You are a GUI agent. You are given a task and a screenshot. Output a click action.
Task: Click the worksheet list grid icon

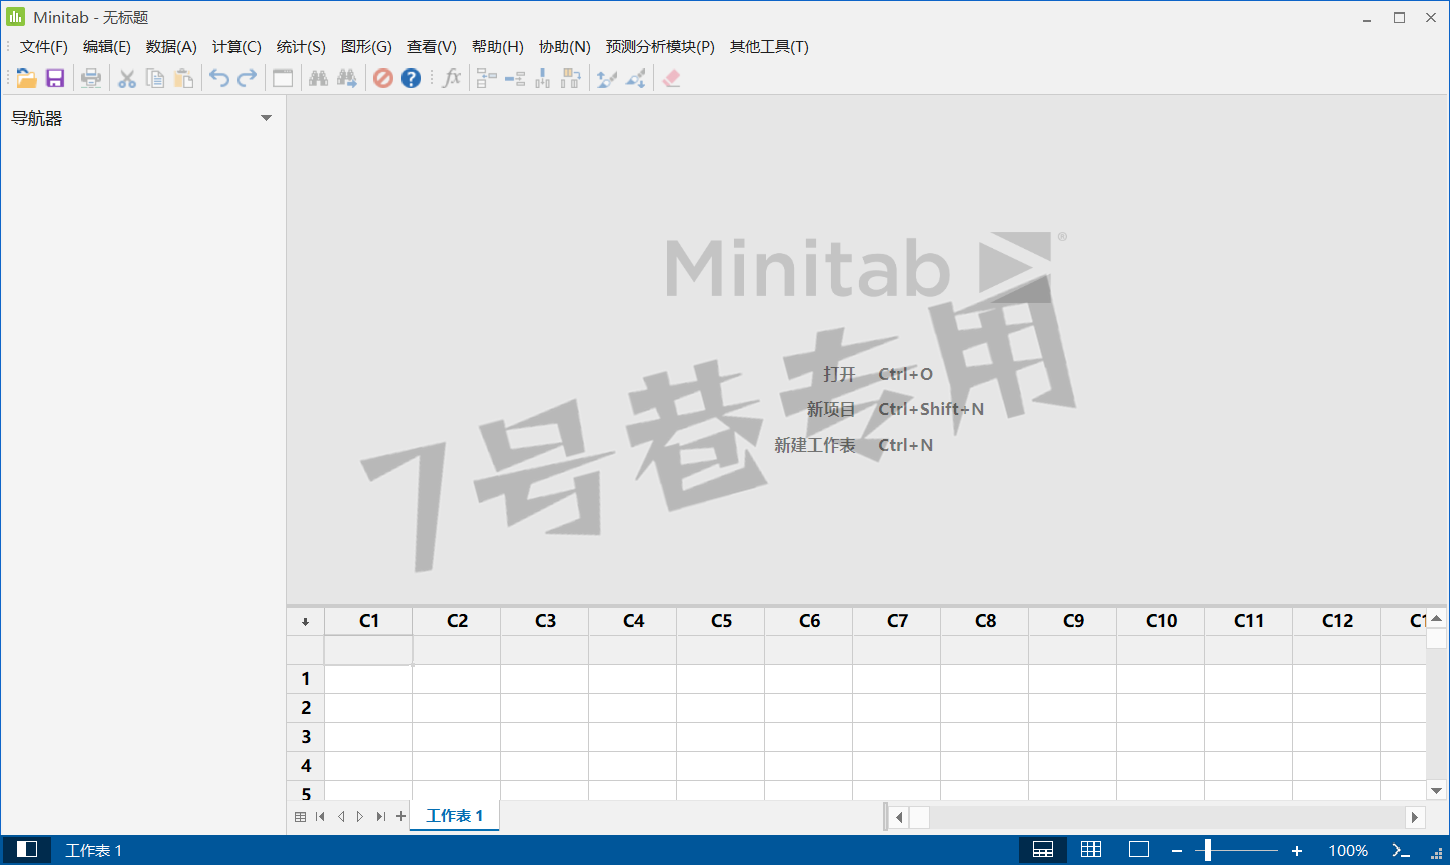pyautogui.click(x=300, y=817)
